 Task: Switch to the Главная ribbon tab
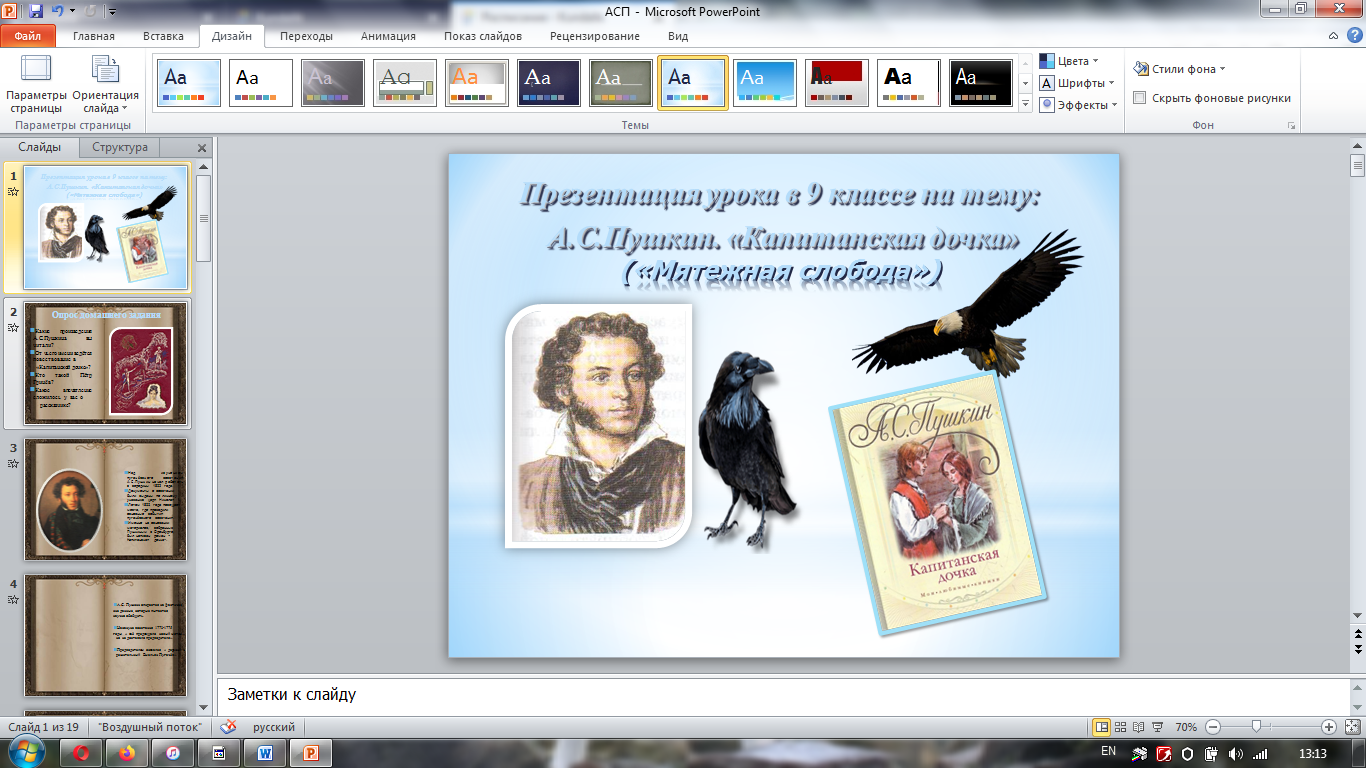[94, 36]
